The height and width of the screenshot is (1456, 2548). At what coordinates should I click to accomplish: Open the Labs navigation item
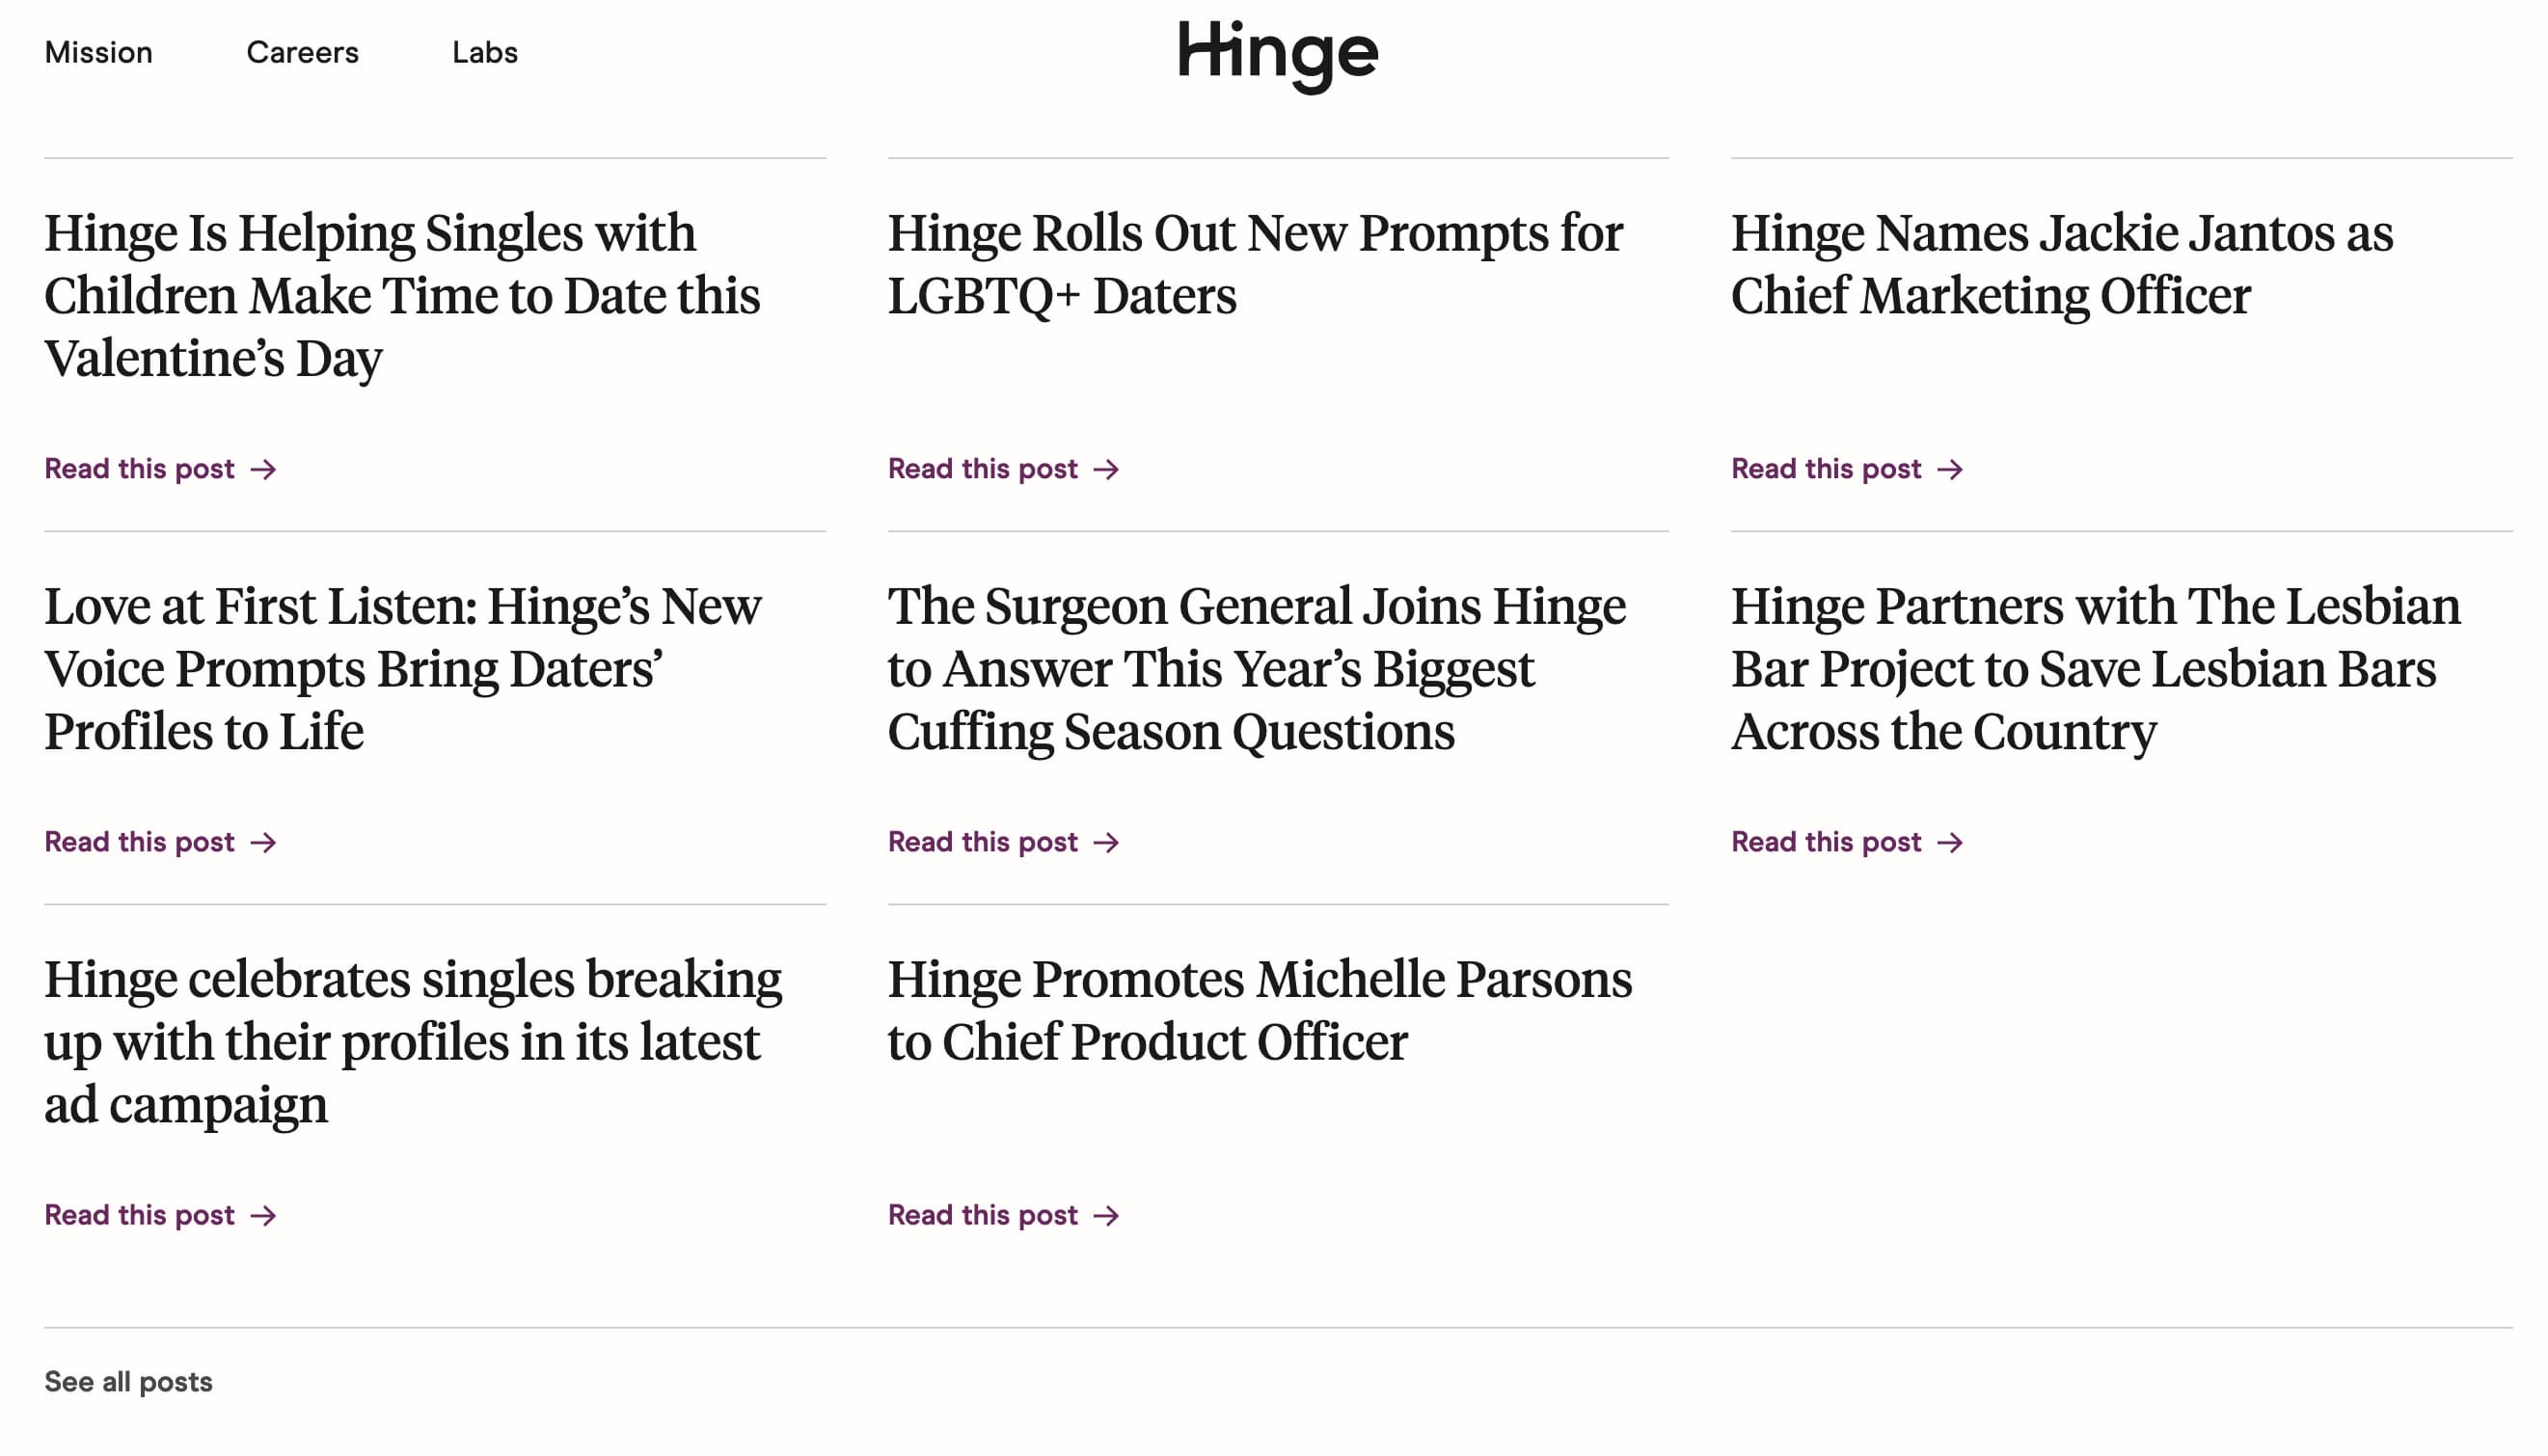pyautogui.click(x=485, y=52)
